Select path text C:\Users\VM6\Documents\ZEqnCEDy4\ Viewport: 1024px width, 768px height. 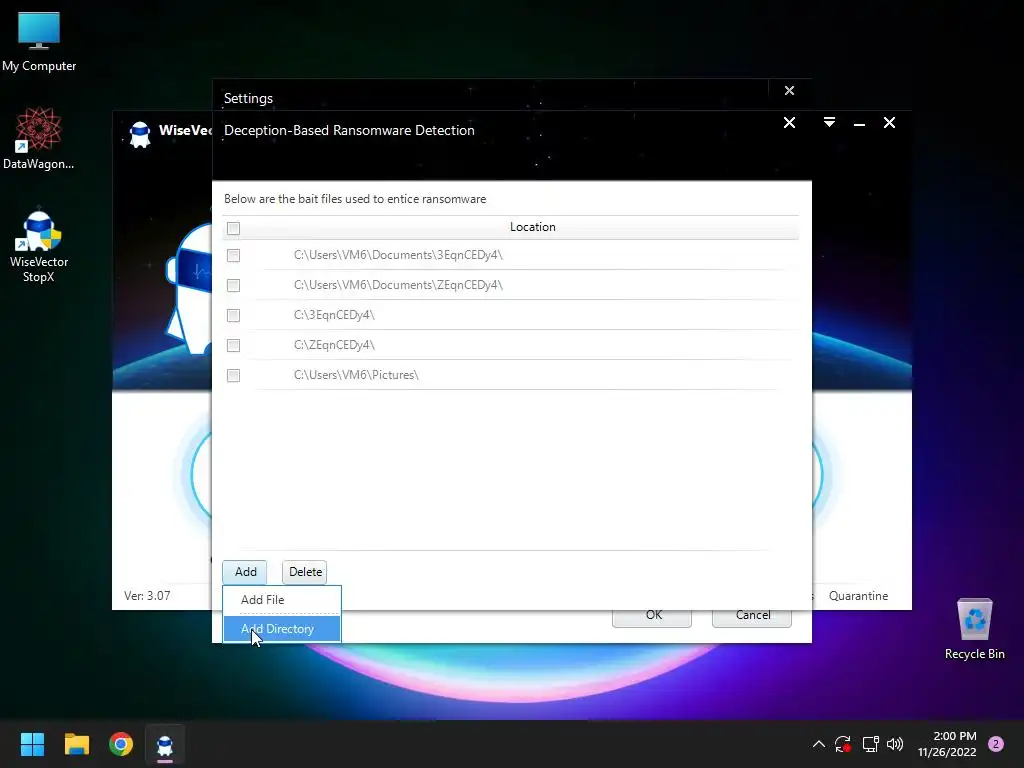click(x=398, y=285)
